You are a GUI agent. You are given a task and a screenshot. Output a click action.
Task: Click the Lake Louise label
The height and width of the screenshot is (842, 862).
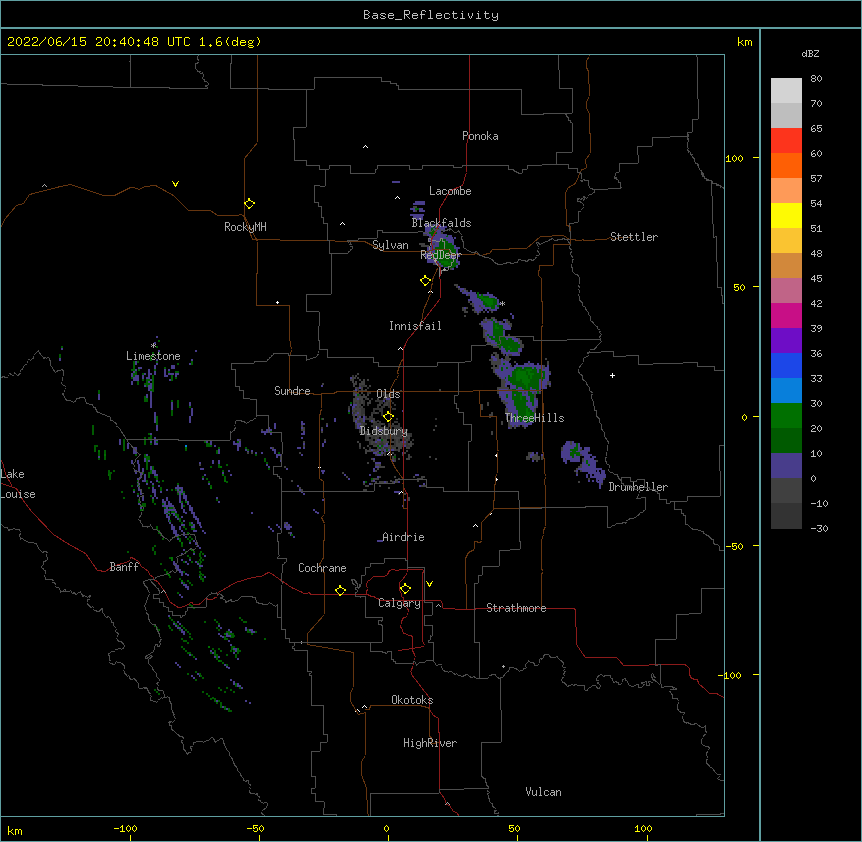16,484
